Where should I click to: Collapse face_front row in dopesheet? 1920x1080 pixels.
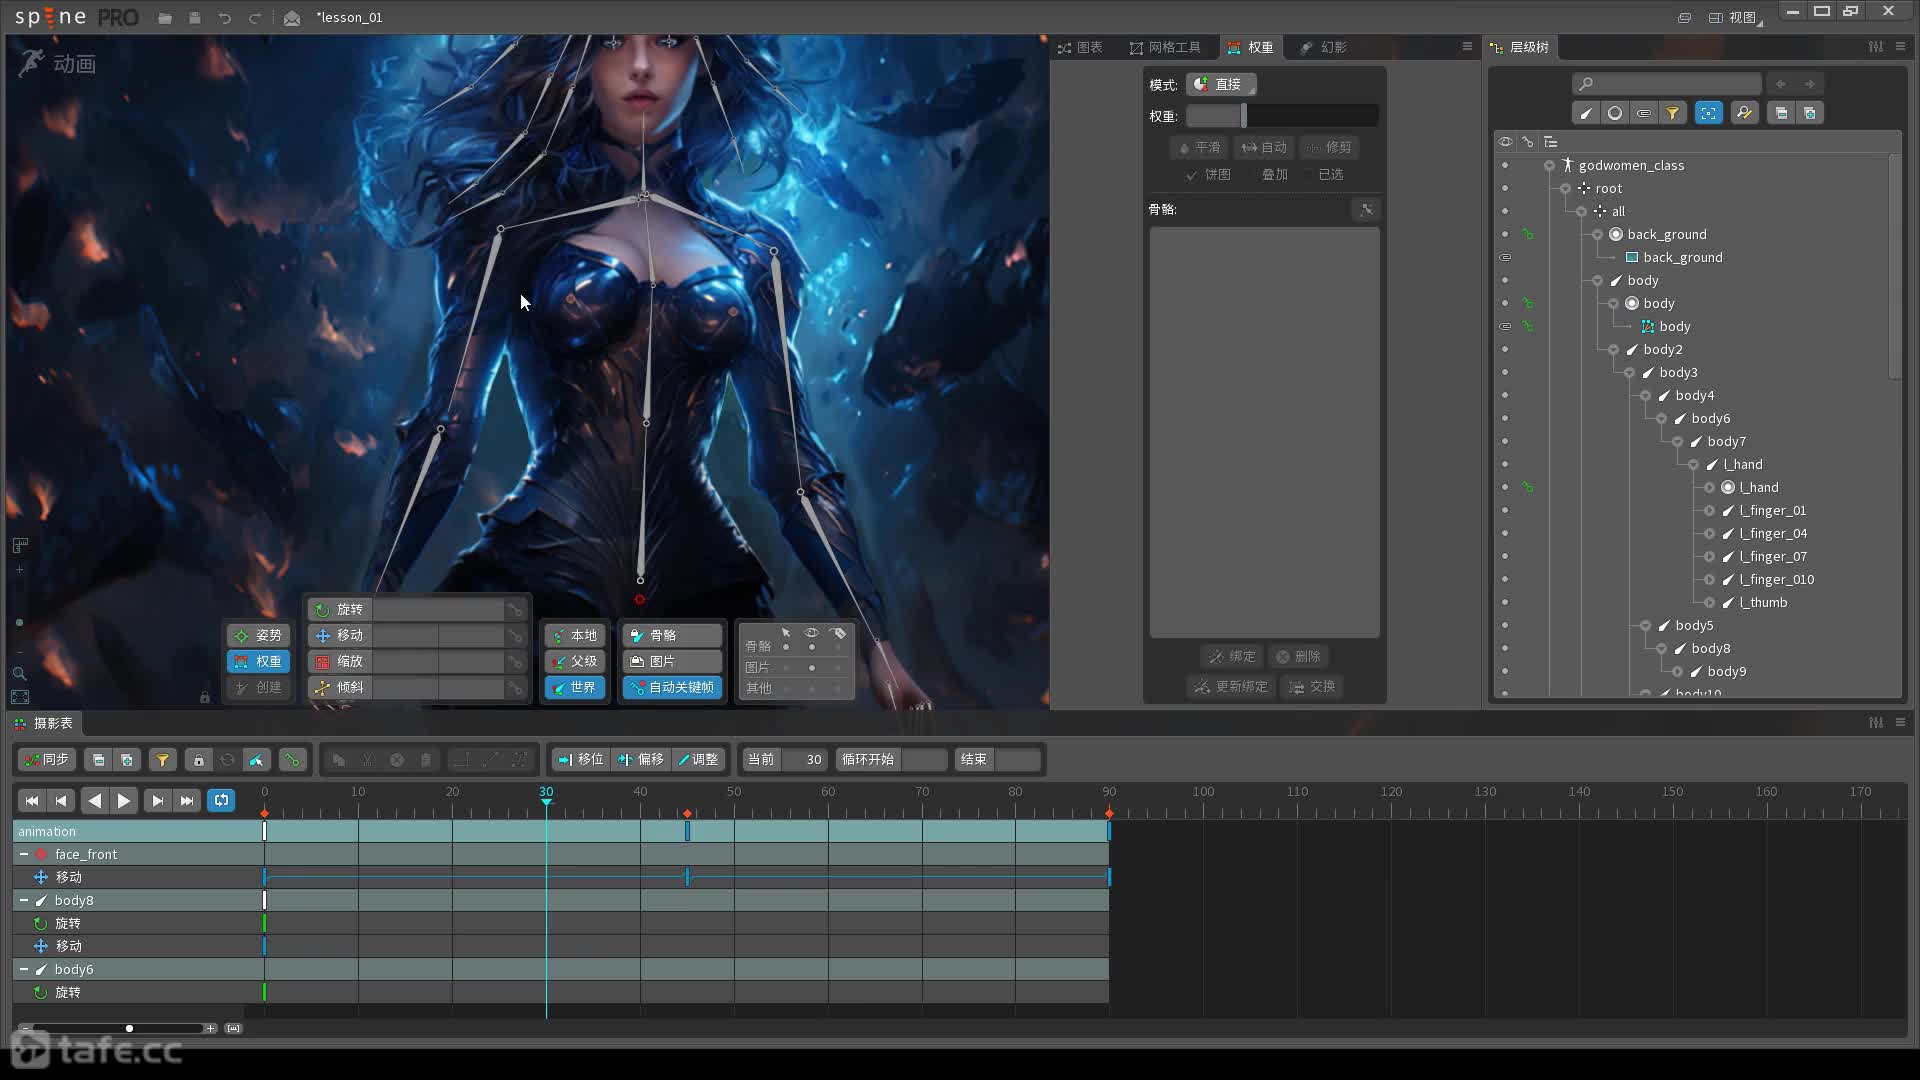23,854
